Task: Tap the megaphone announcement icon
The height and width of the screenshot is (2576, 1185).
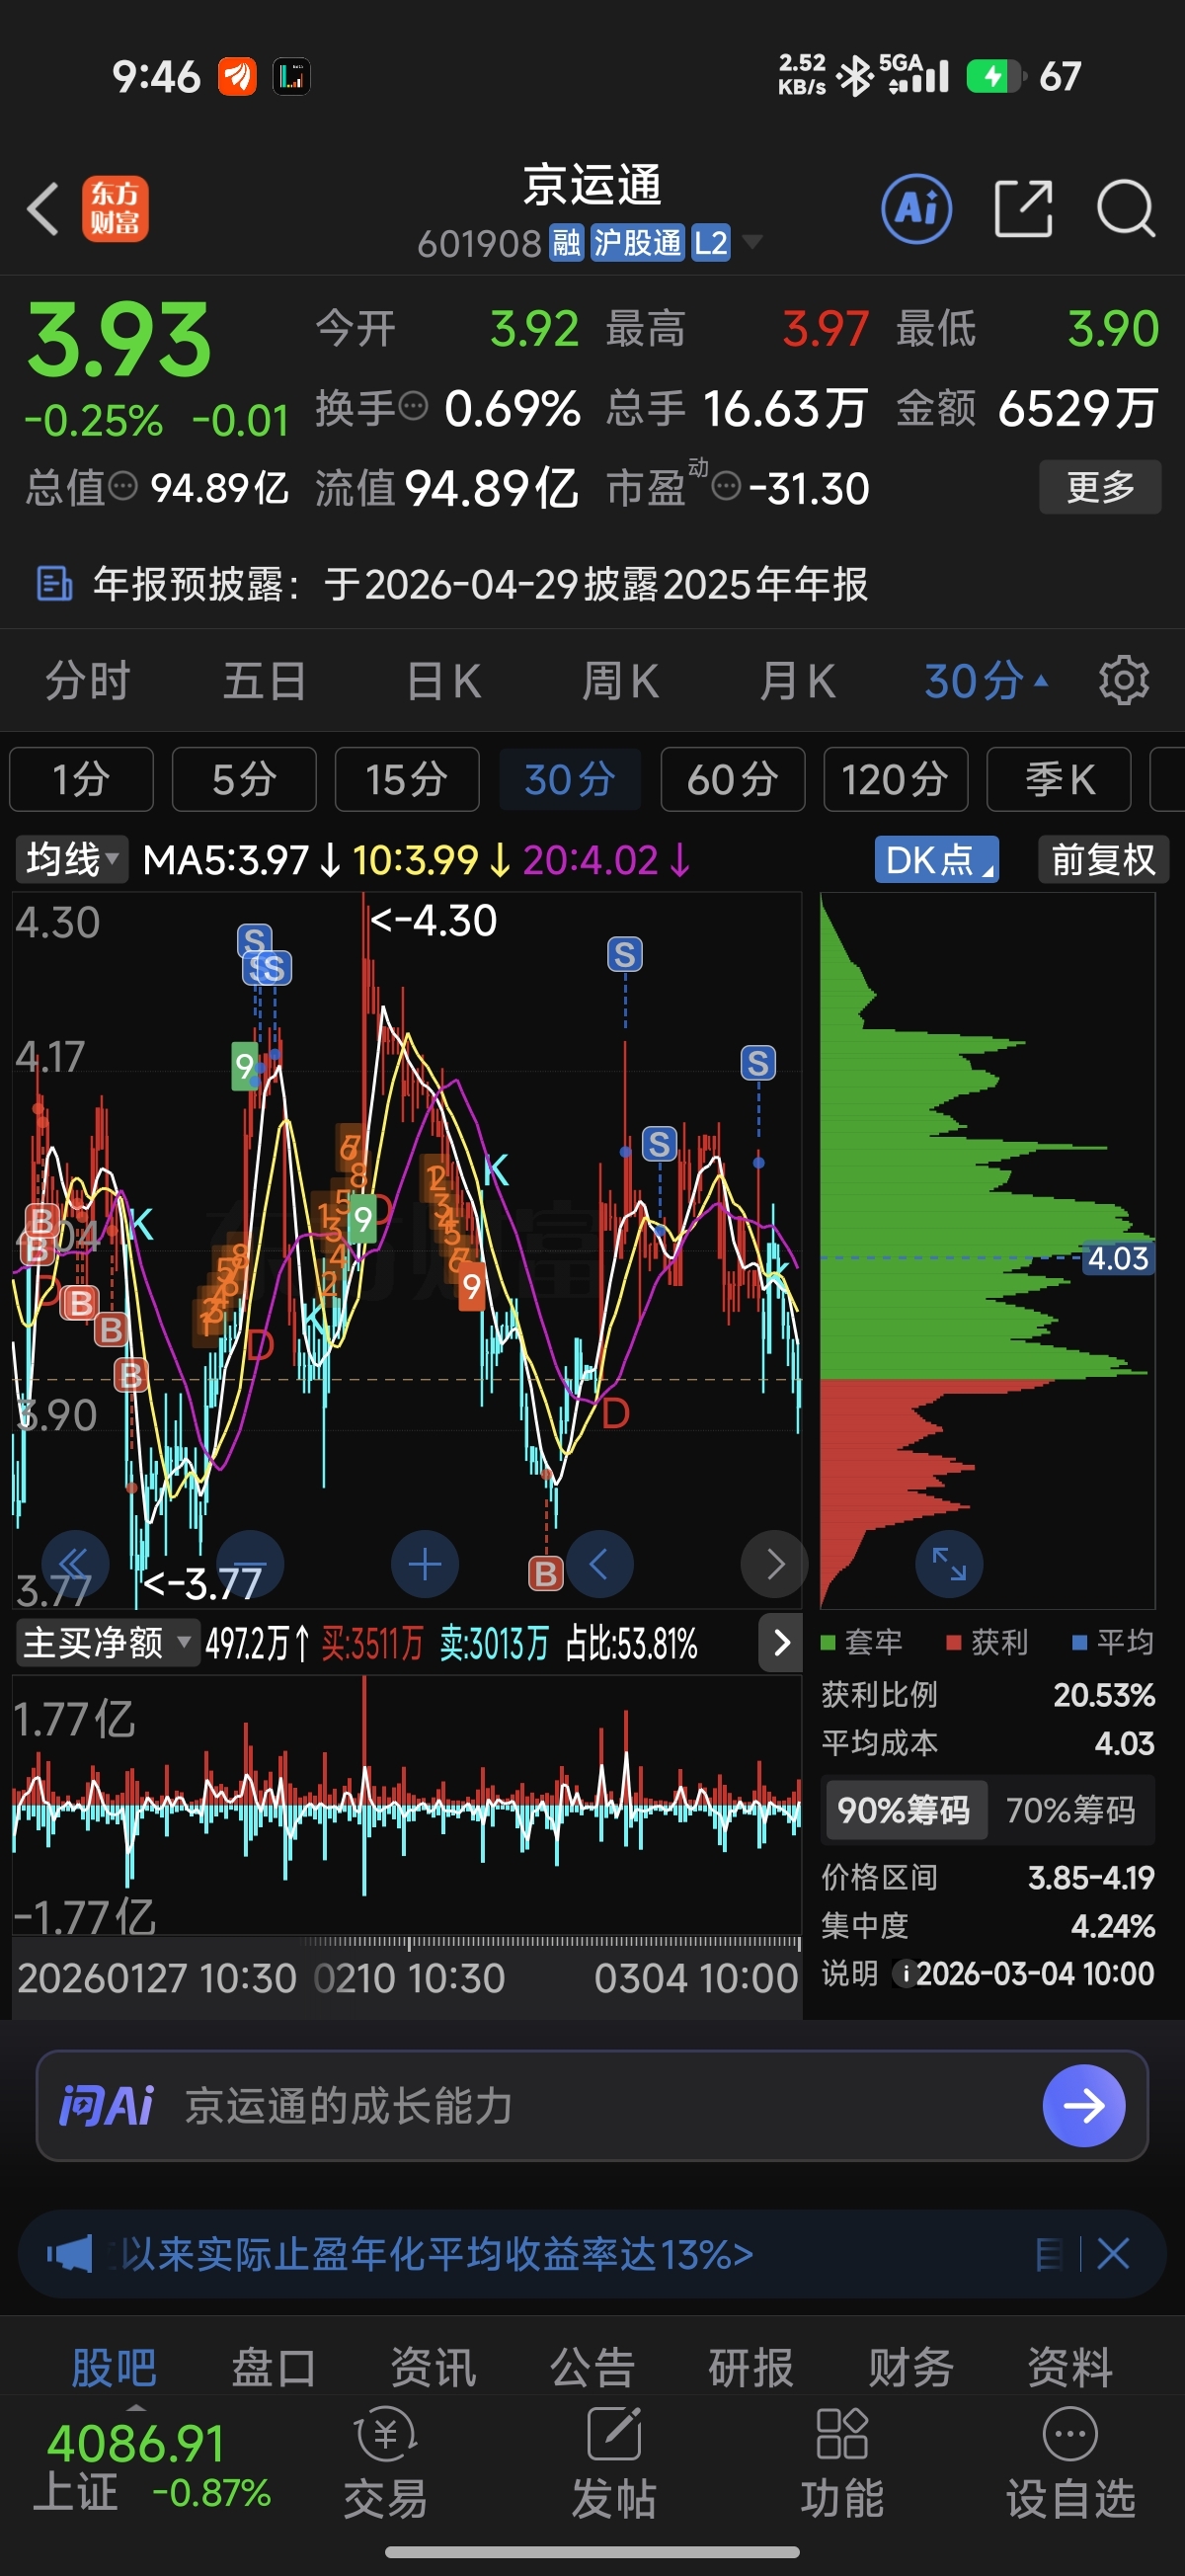Action: pyautogui.click(x=69, y=2254)
